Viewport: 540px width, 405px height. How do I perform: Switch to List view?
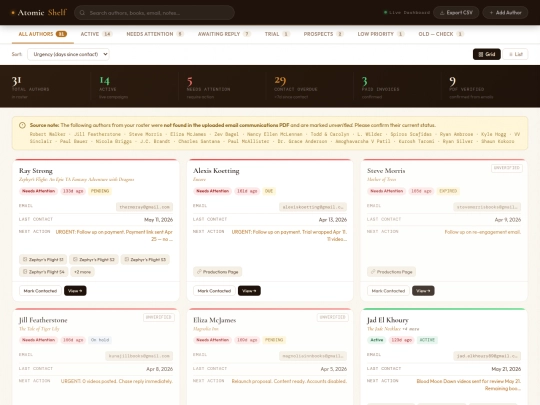515,54
